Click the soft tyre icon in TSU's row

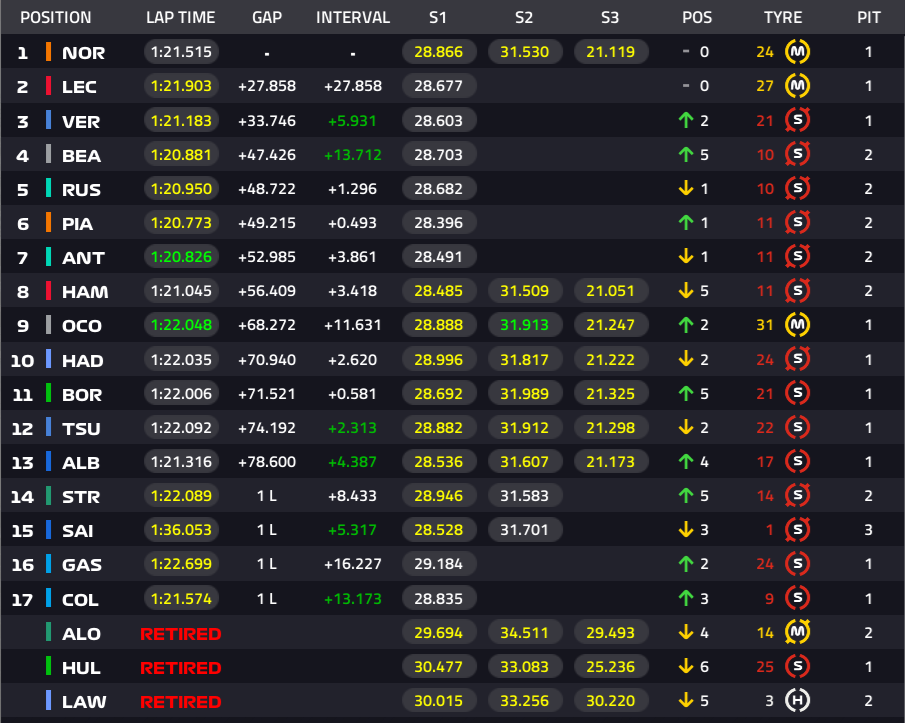tap(797, 427)
